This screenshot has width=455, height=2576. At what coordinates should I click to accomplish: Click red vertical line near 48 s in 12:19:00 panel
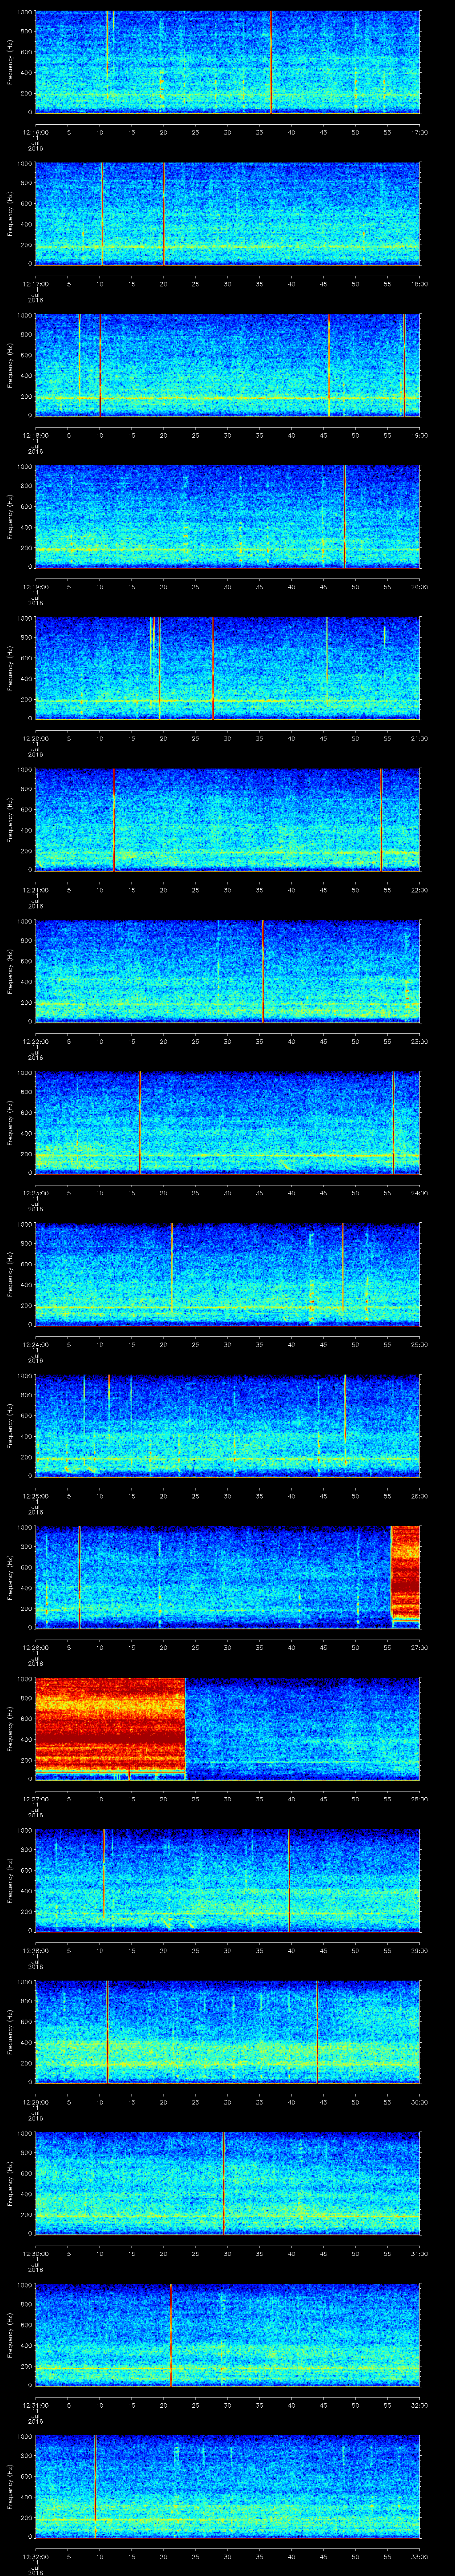(x=344, y=516)
